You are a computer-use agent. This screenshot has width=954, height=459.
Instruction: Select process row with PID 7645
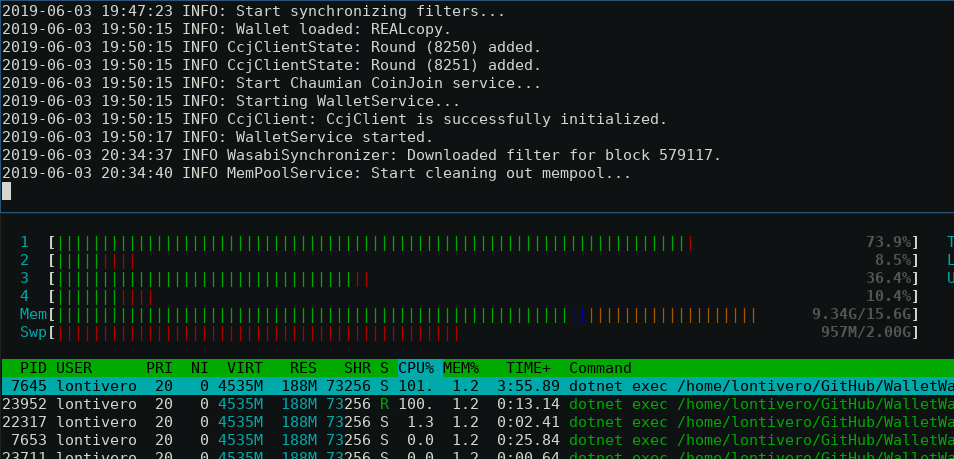click(477, 387)
